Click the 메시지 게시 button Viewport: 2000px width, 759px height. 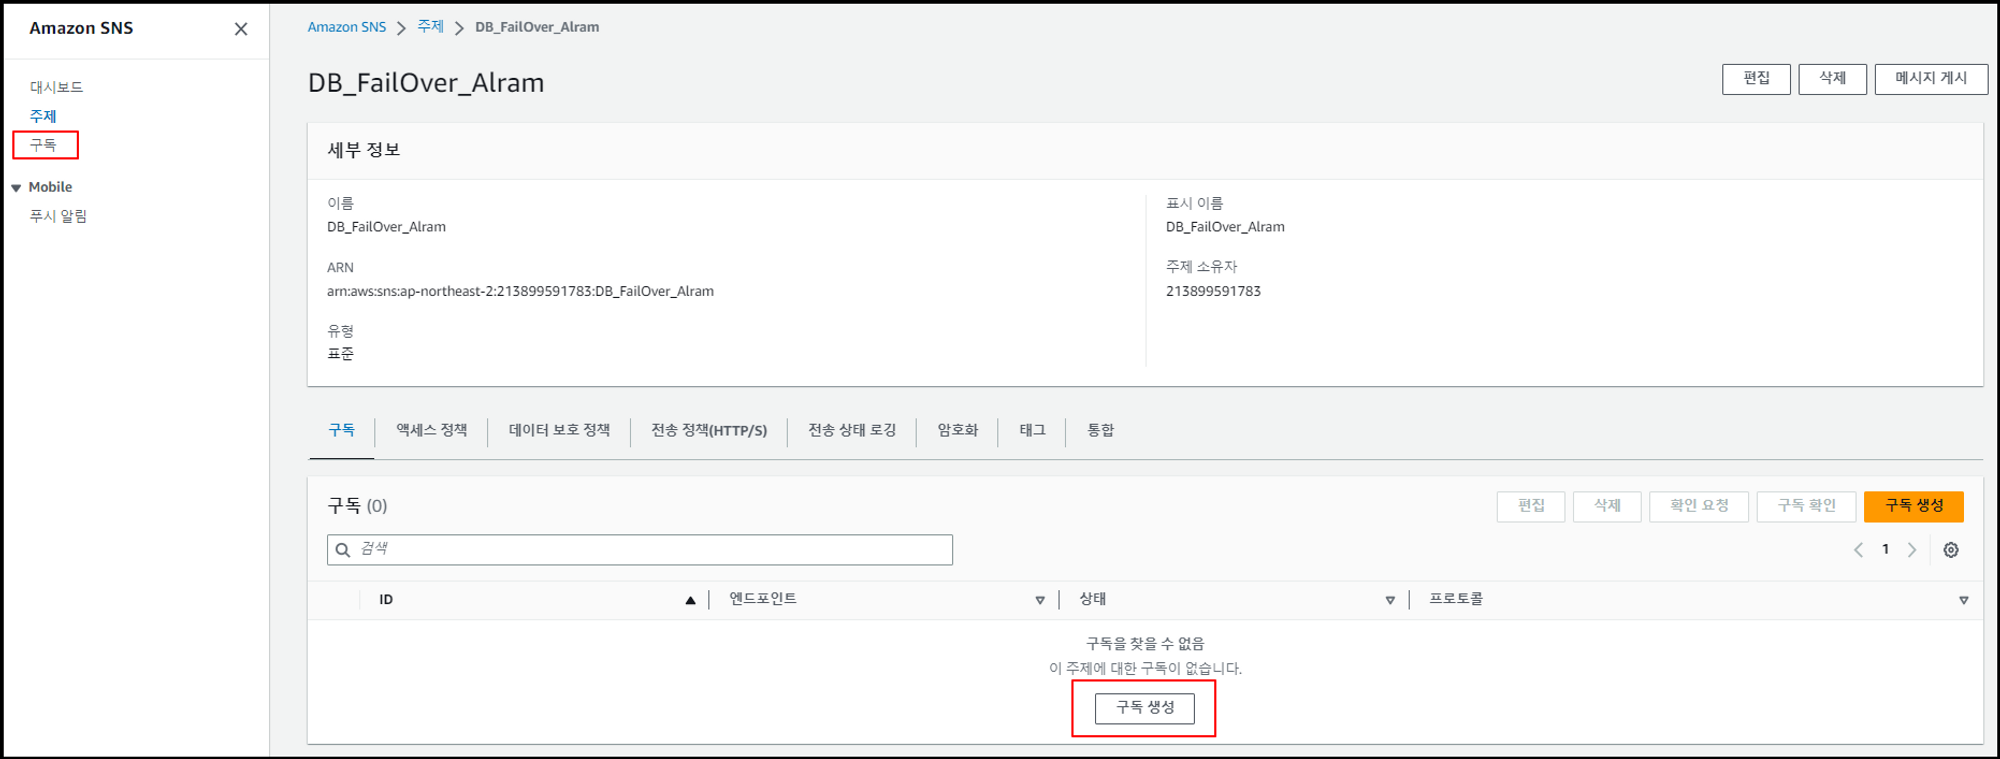click(x=1931, y=79)
